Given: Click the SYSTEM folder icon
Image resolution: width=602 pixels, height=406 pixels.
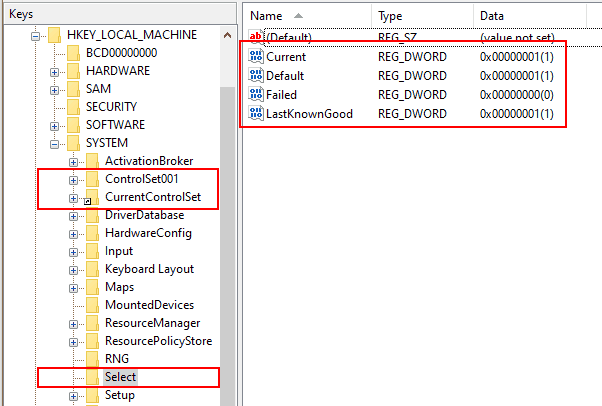Looking at the screenshot, I should tap(73, 143).
